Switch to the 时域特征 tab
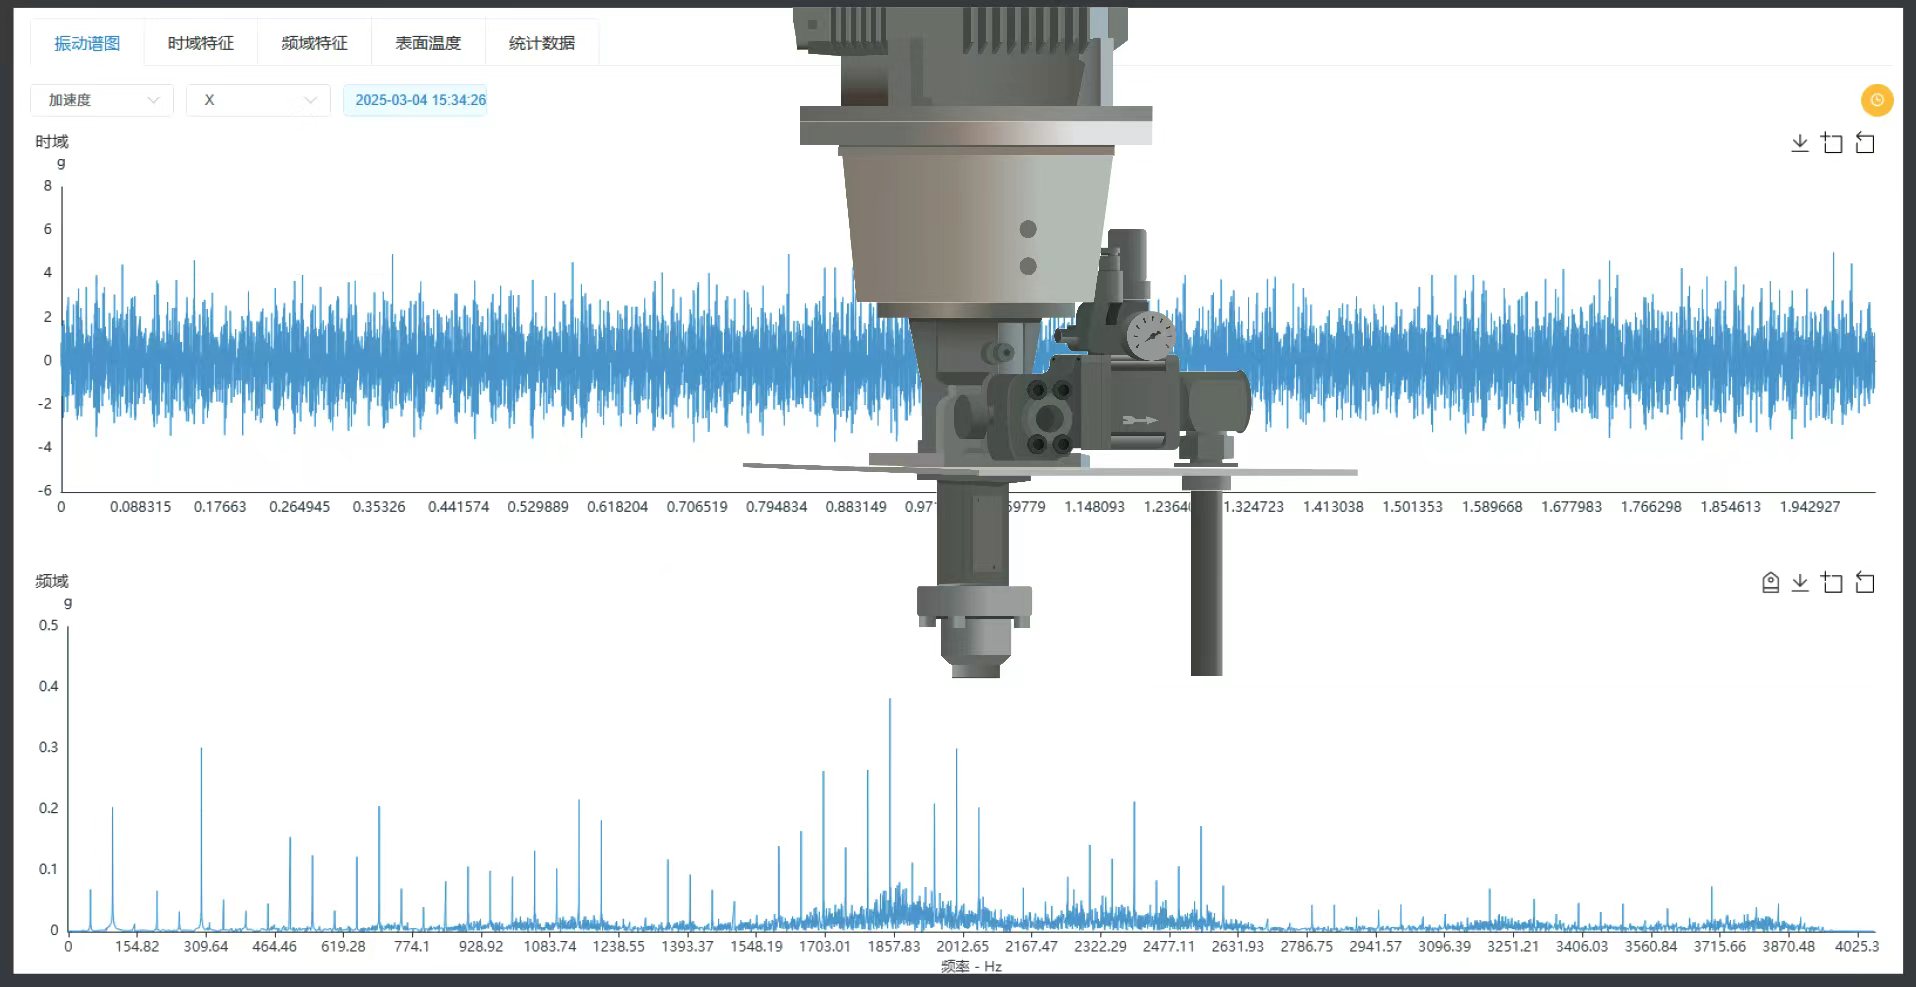Image resolution: width=1916 pixels, height=987 pixels. [x=200, y=43]
